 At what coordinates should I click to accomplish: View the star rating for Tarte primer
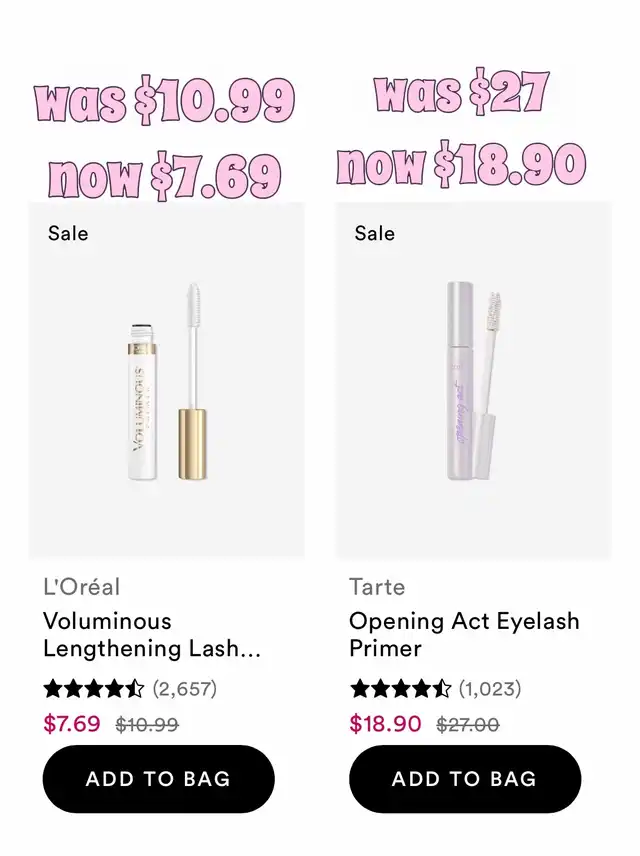click(400, 688)
